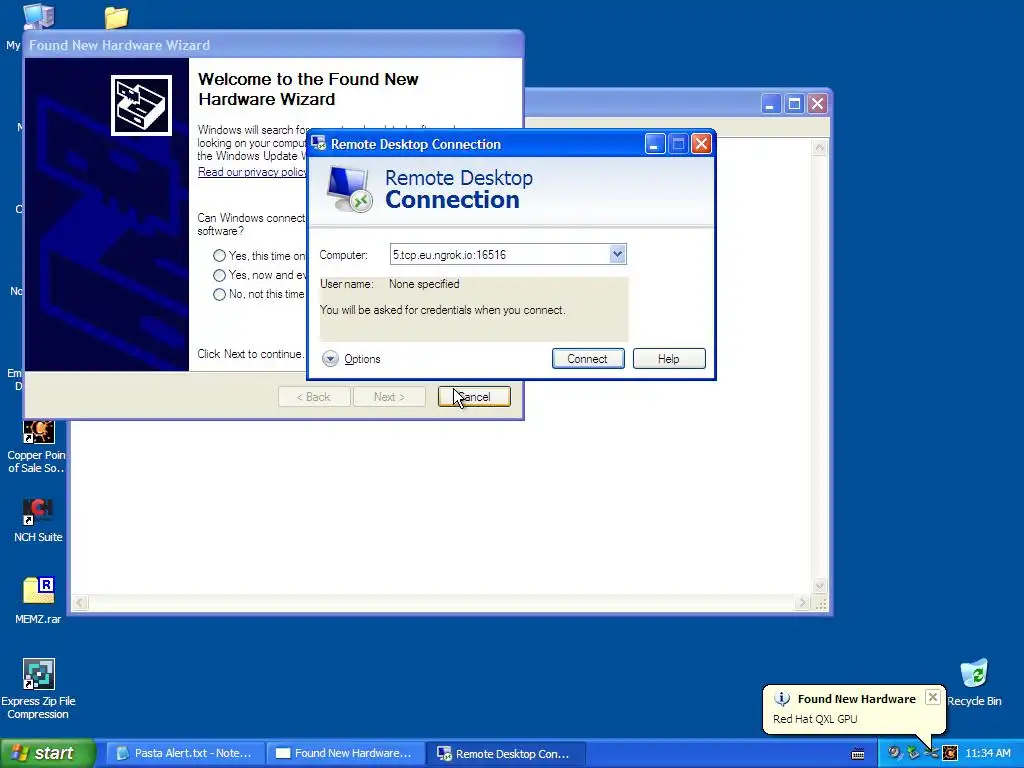The height and width of the screenshot is (768, 1024).
Task: Select 'No, not this time' radio option
Action: coord(219,295)
